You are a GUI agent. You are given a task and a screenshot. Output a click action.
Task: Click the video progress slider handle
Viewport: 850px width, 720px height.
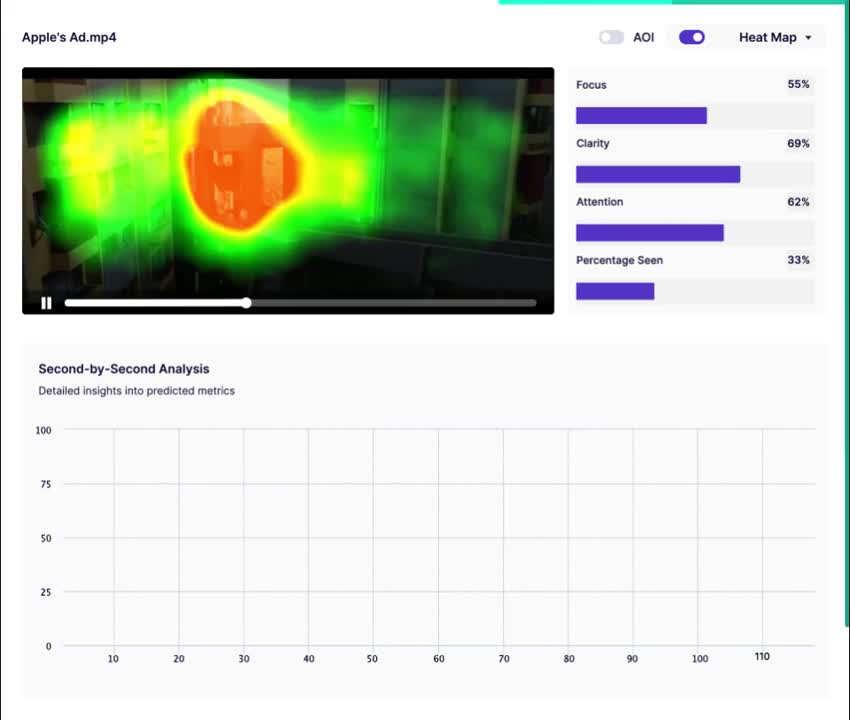247,303
